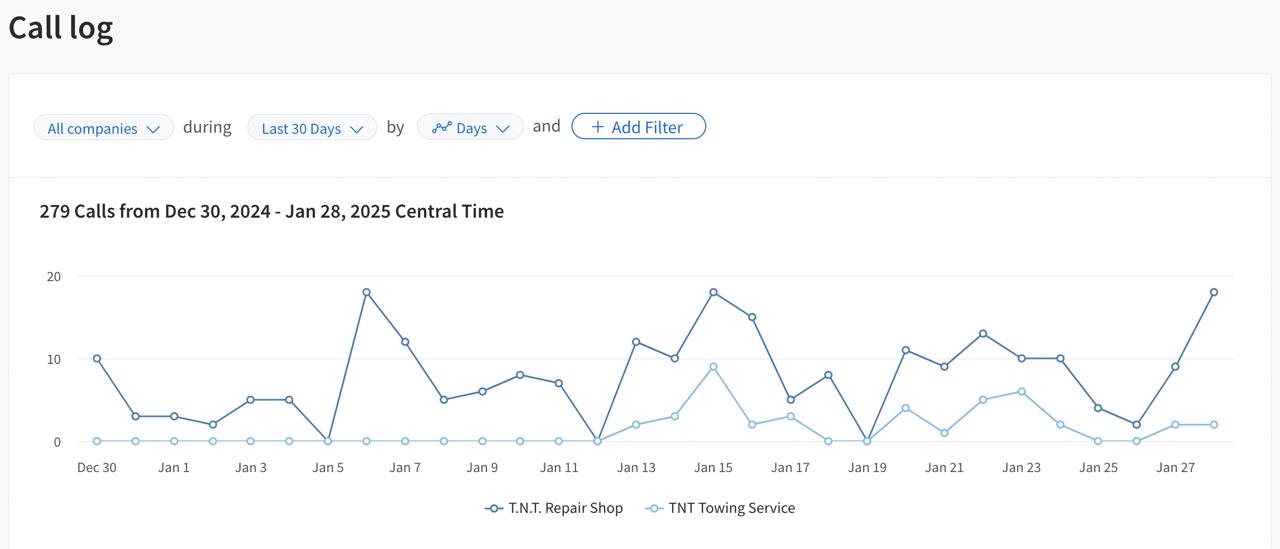Click Repair Shop peak point on Jan 6
This screenshot has width=1280, height=549.
pyautogui.click(x=366, y=292)
